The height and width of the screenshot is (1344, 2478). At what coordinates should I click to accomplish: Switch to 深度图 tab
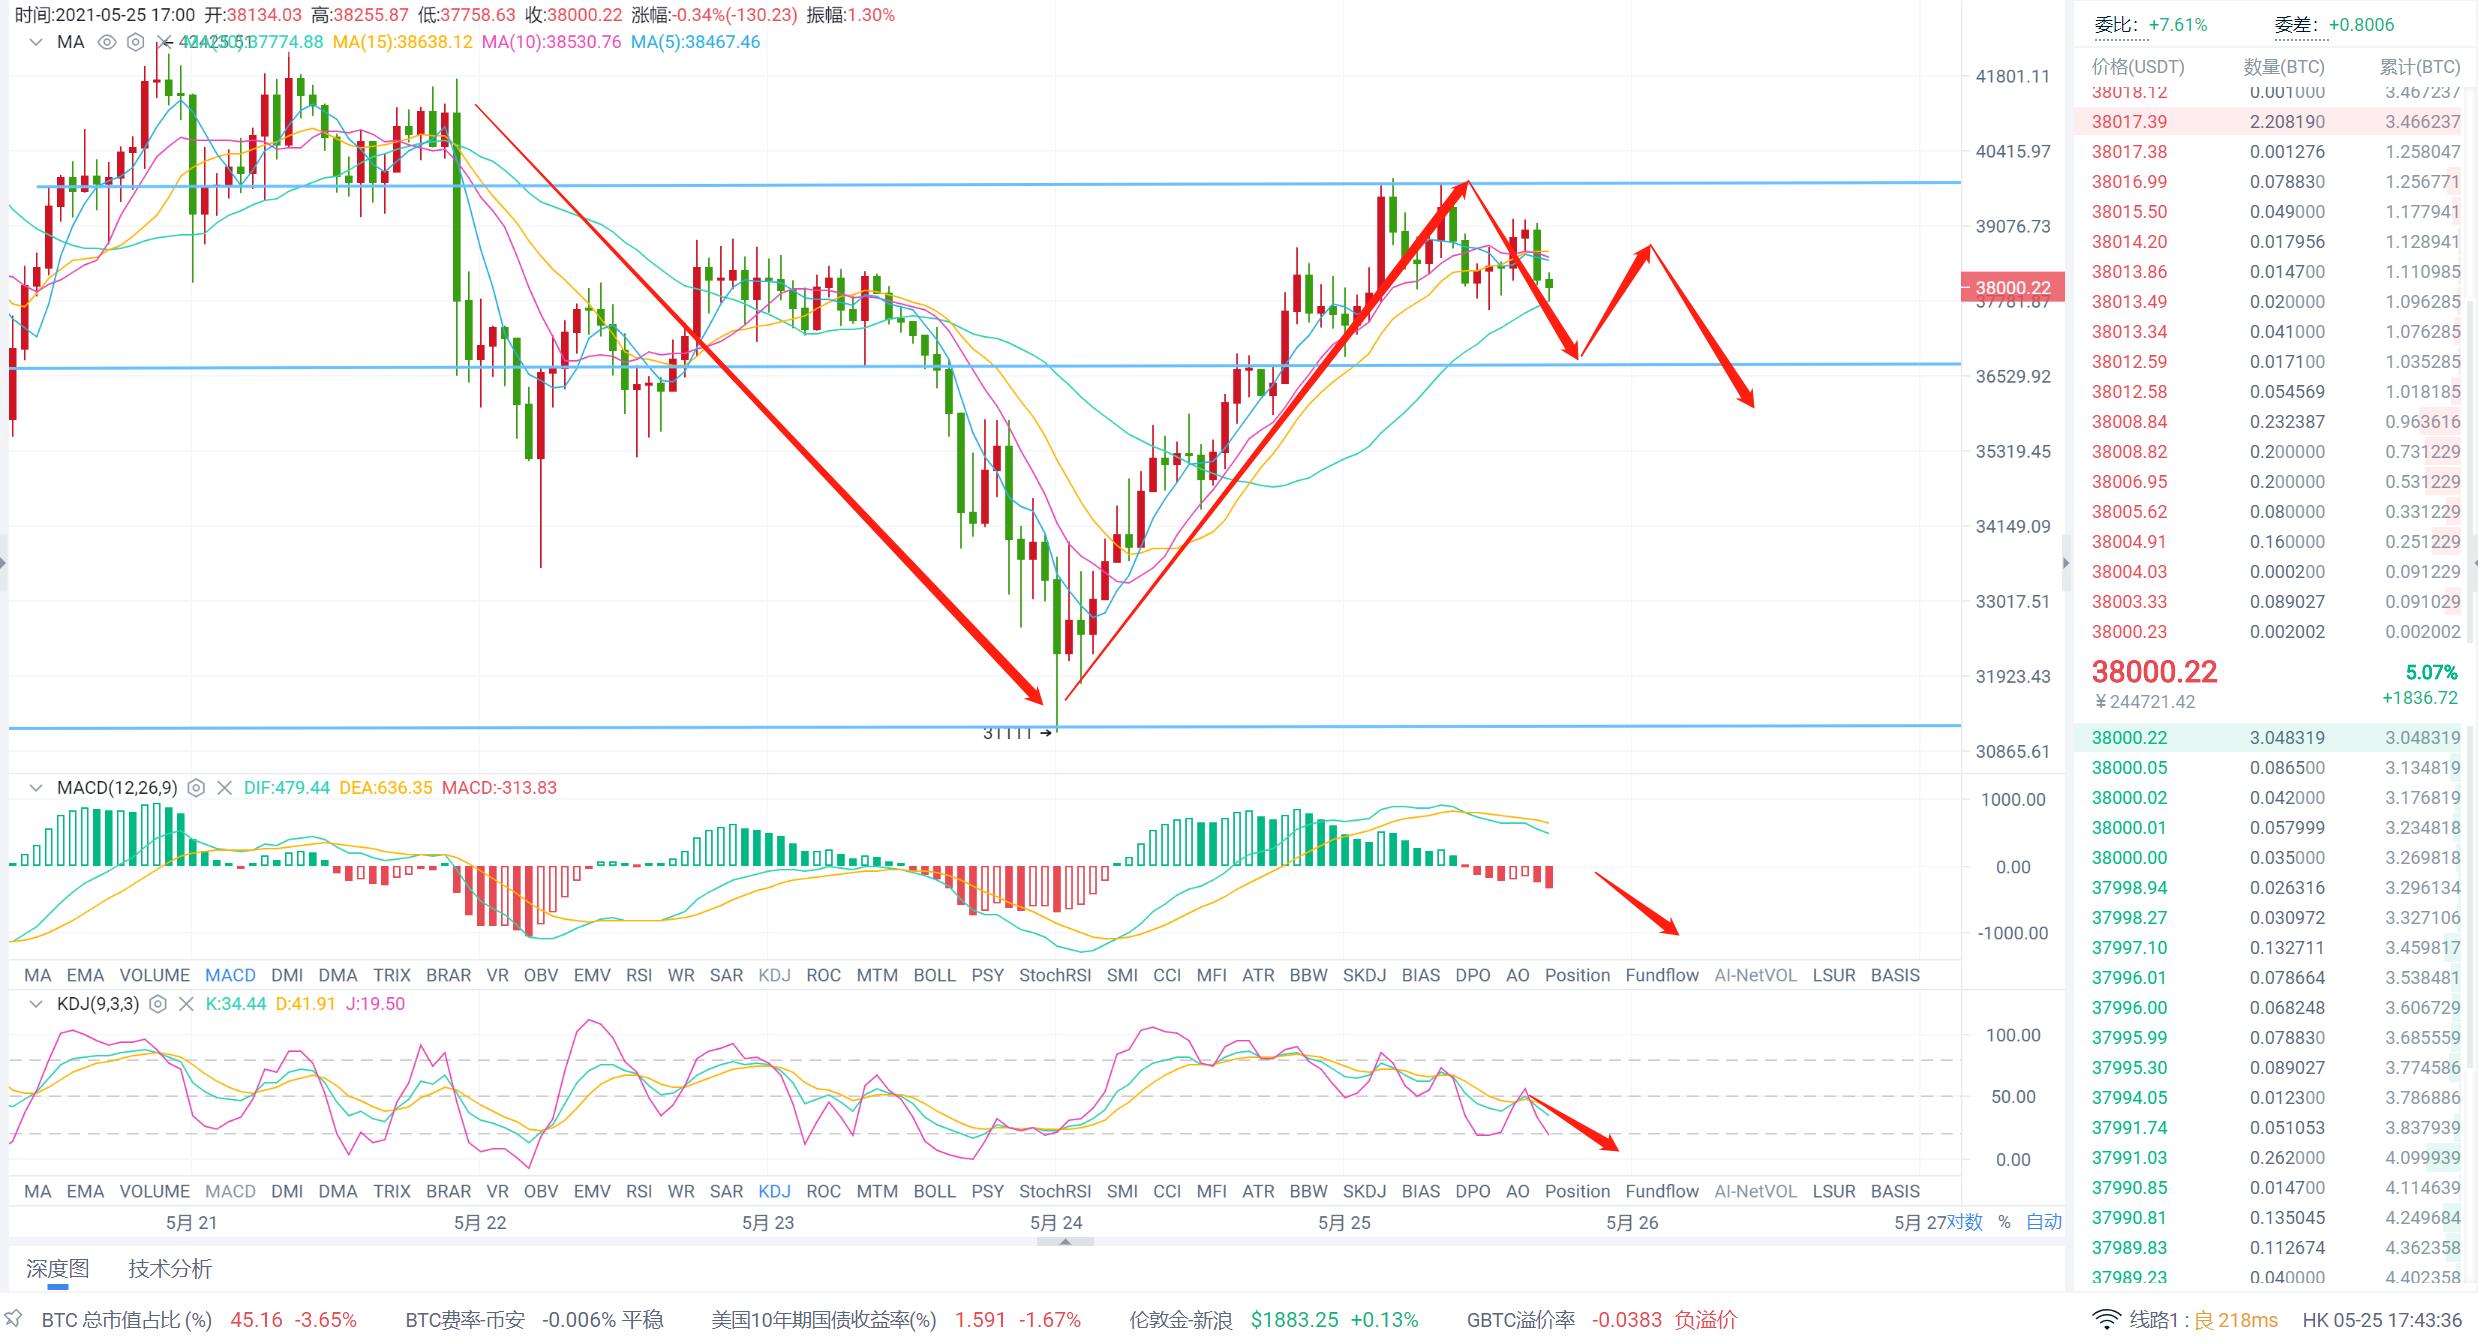tap(58, 1269)
